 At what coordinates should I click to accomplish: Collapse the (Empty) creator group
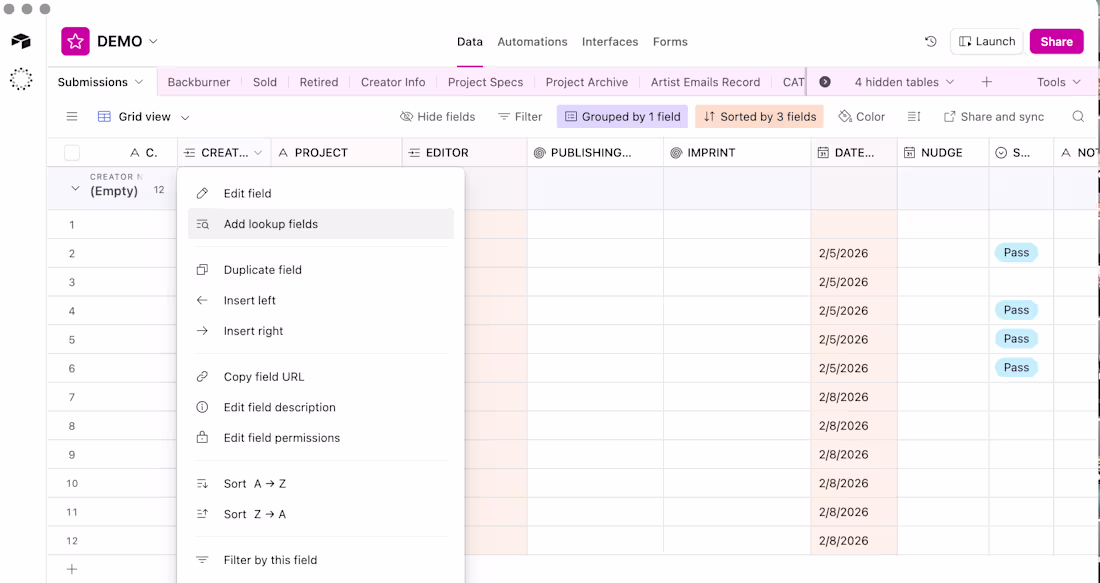click(x=75, y=189)
